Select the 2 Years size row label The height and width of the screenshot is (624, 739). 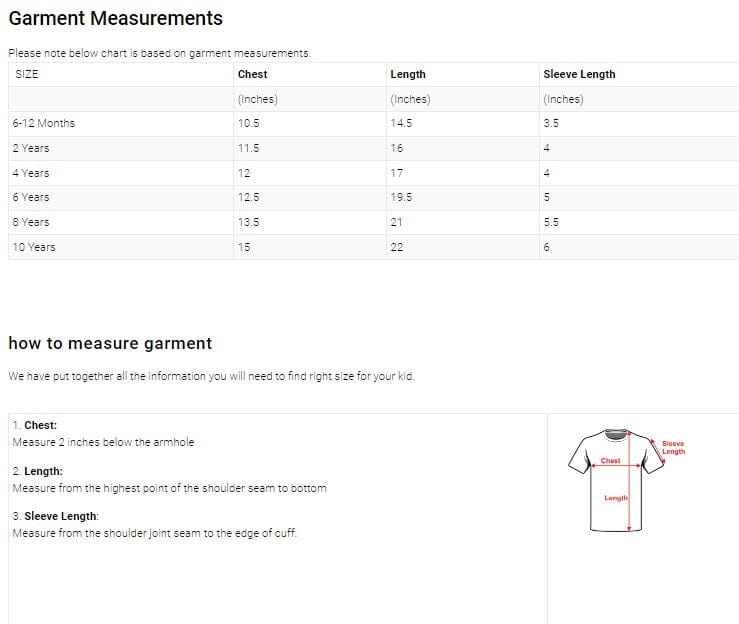[x=31, y=148]
